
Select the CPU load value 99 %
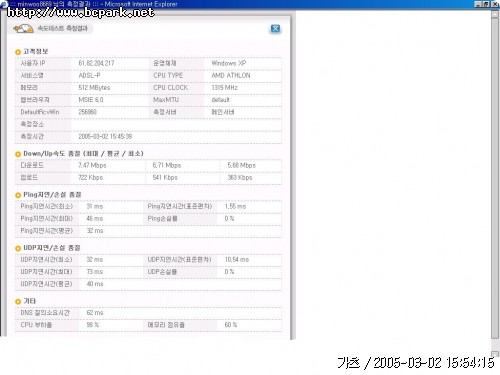pos(93,325)
